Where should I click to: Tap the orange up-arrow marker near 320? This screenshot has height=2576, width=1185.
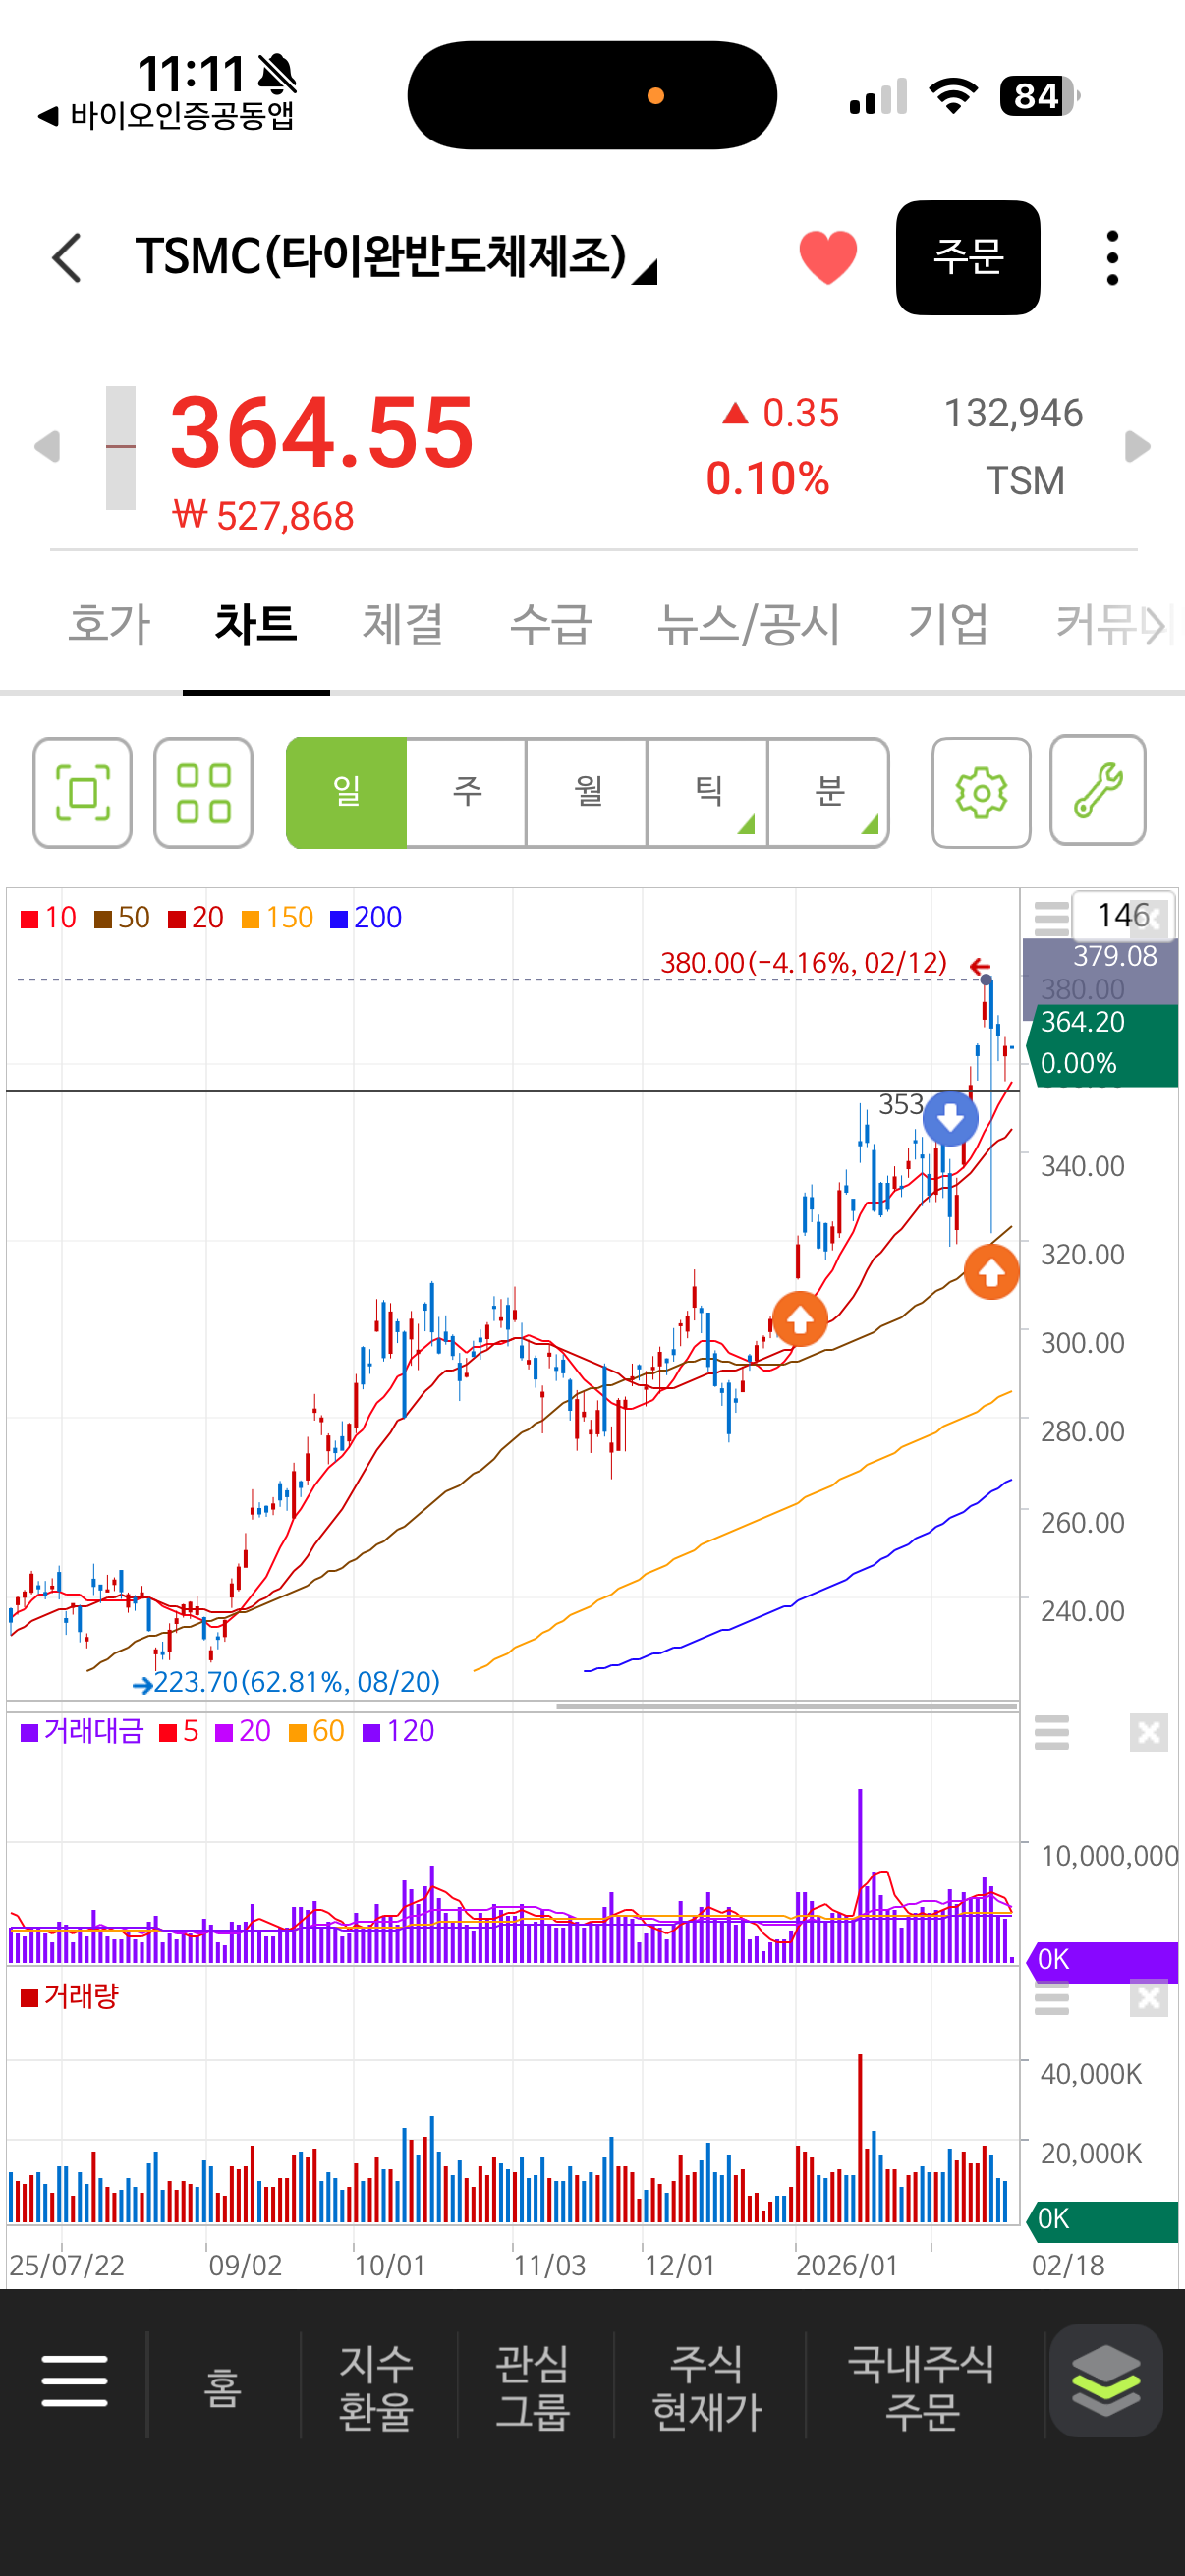pos(991,1272)
